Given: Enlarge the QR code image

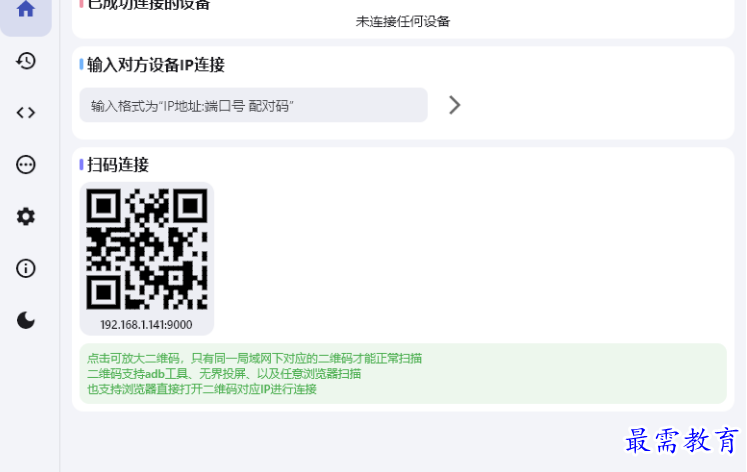Looking at the screenshot, I should pos(147,249).
